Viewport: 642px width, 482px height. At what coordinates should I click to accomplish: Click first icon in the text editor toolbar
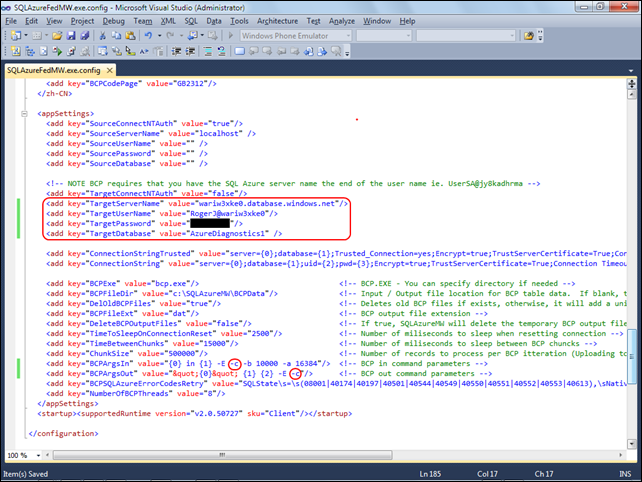[16, 51]
